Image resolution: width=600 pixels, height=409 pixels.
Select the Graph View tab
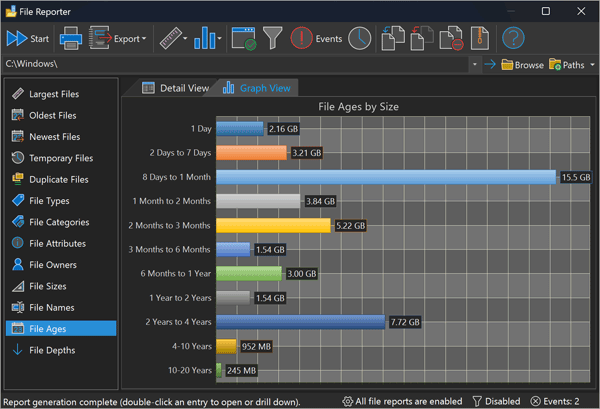257,88
